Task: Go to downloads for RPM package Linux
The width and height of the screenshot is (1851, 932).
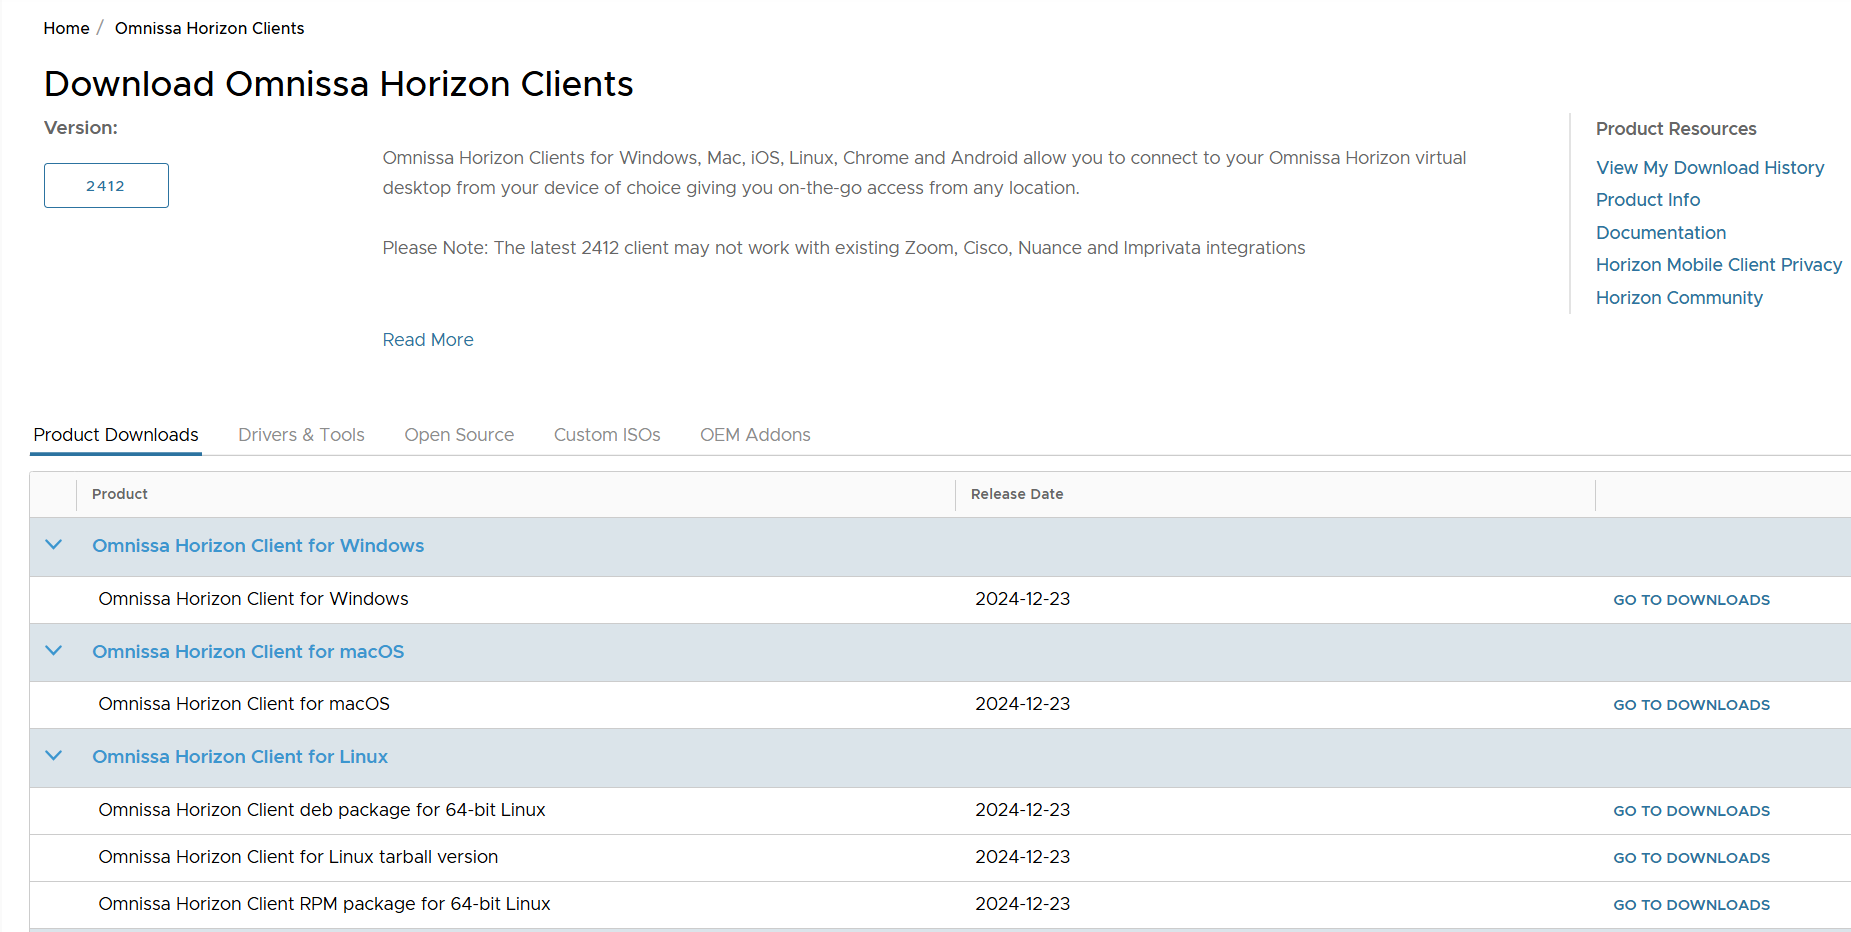Action: 1691,905
